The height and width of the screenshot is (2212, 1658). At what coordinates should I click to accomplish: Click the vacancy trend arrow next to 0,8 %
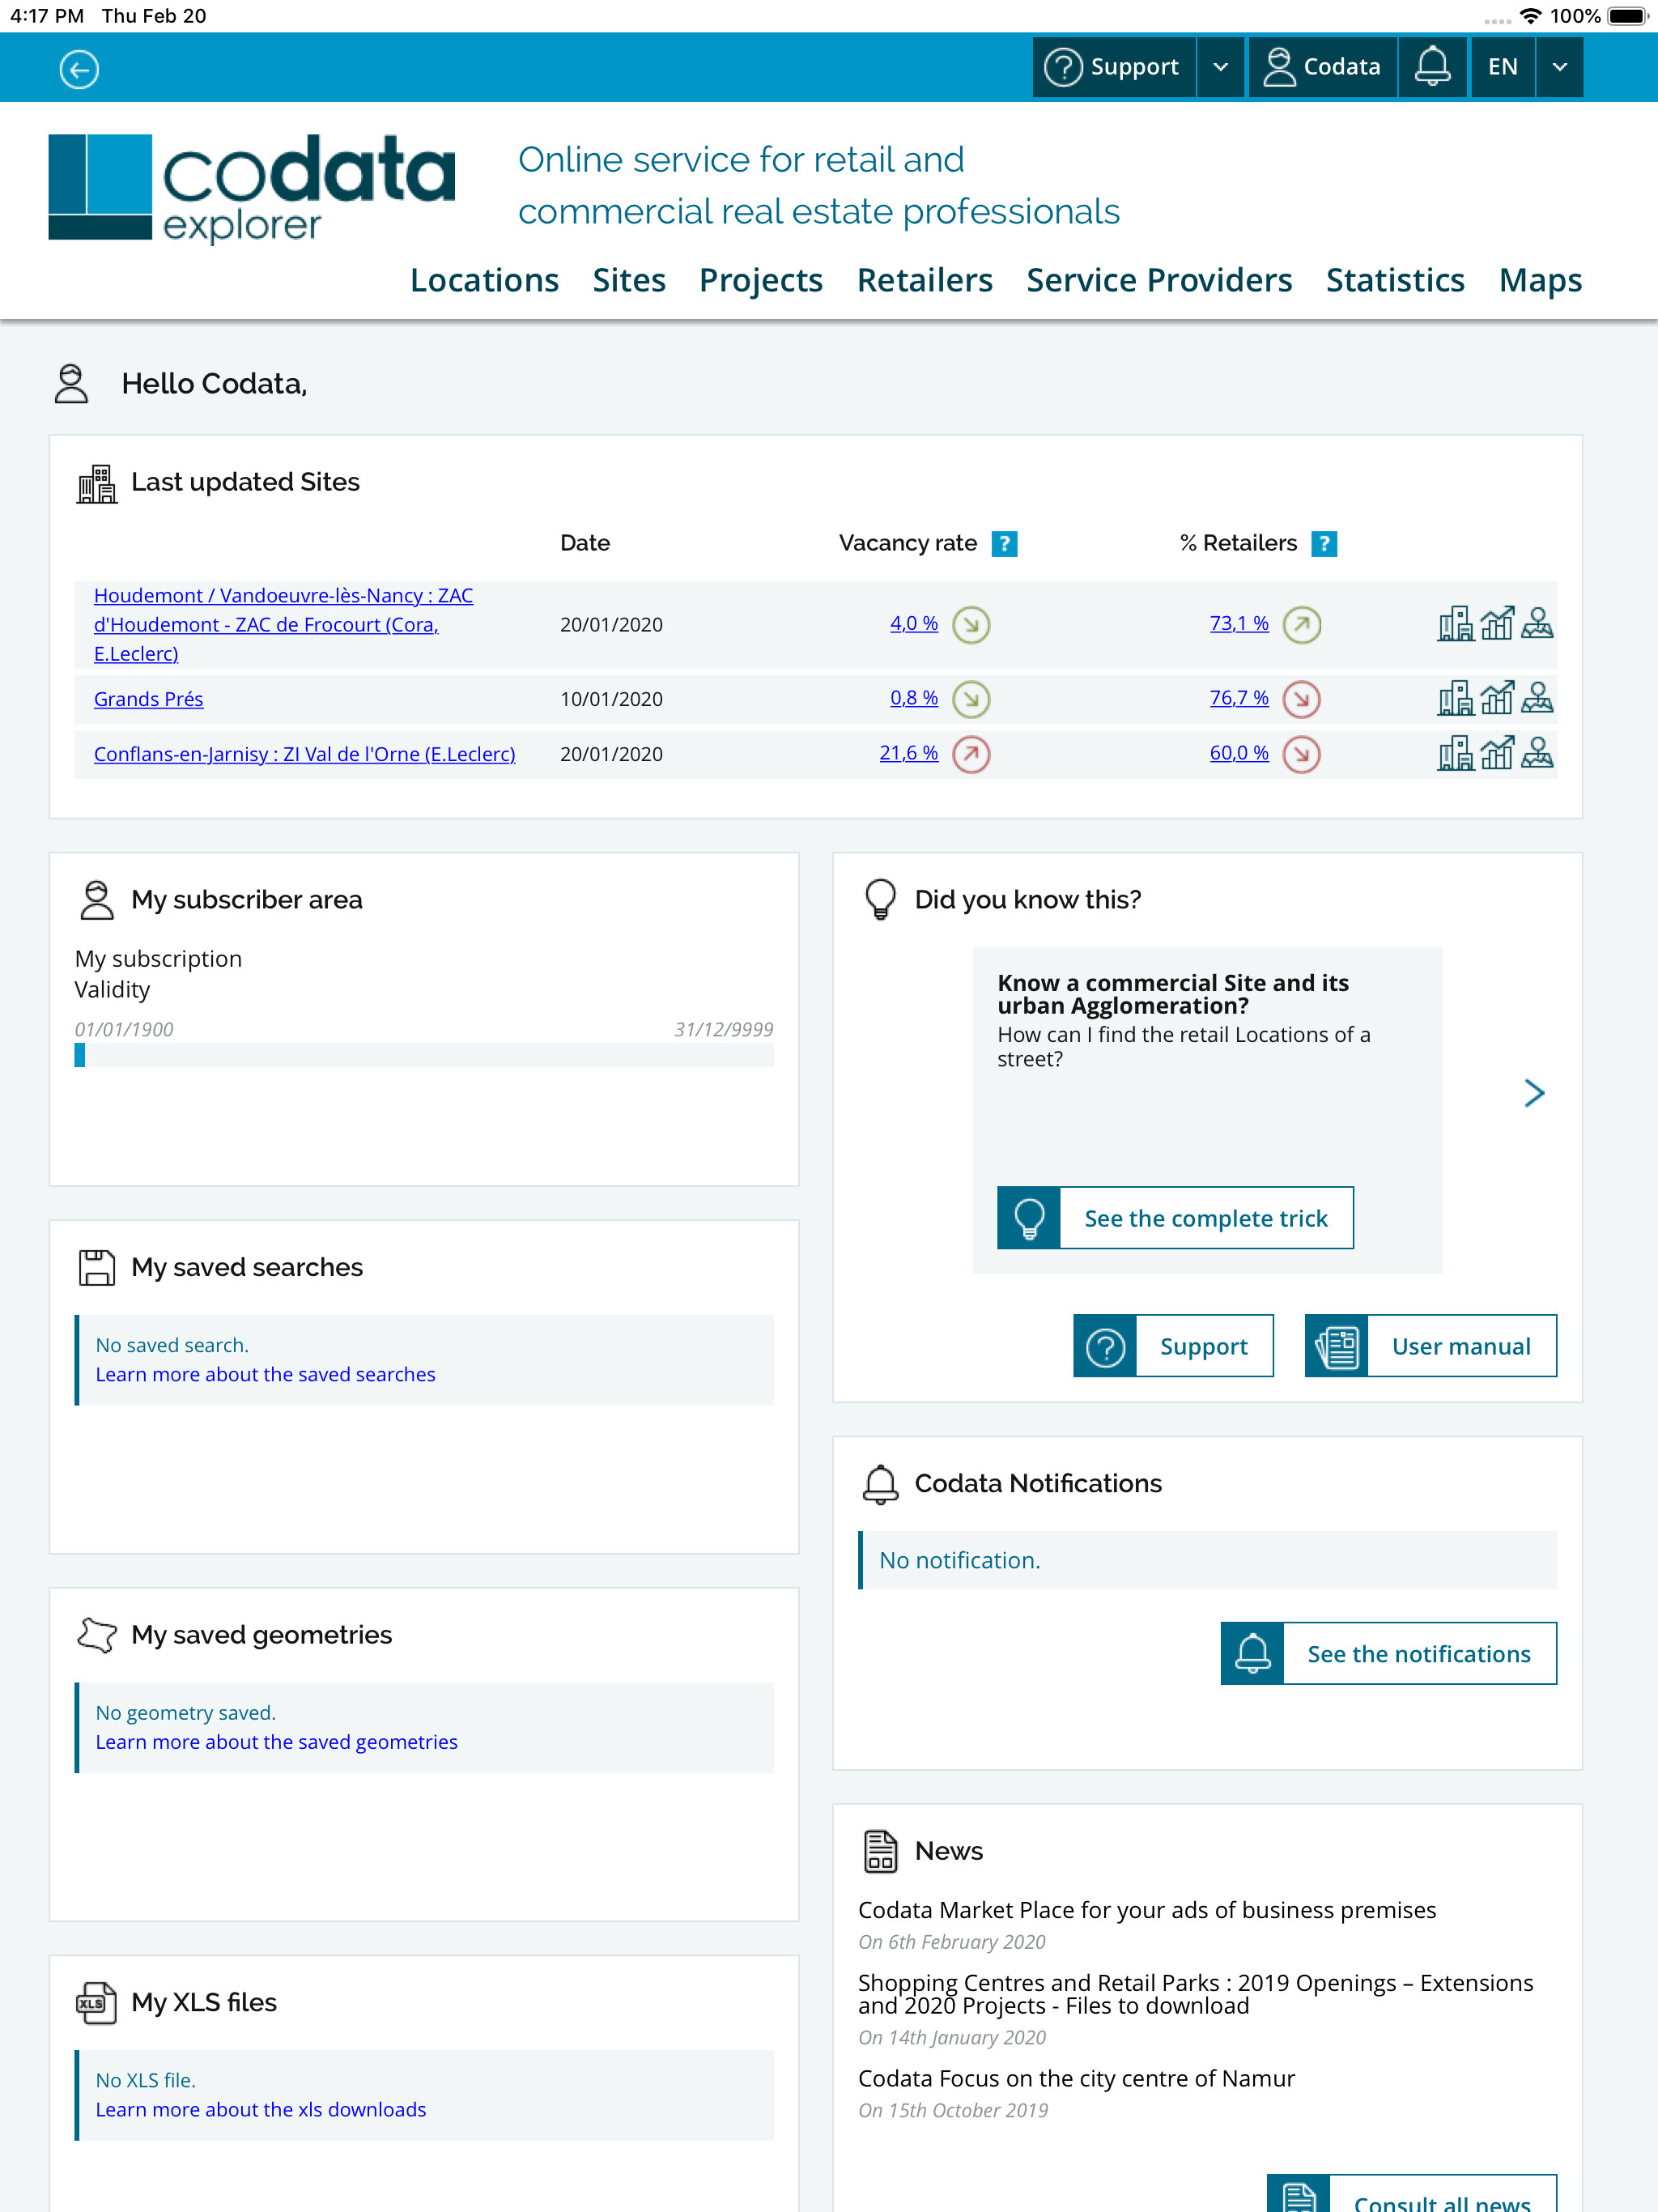(971, 699)
